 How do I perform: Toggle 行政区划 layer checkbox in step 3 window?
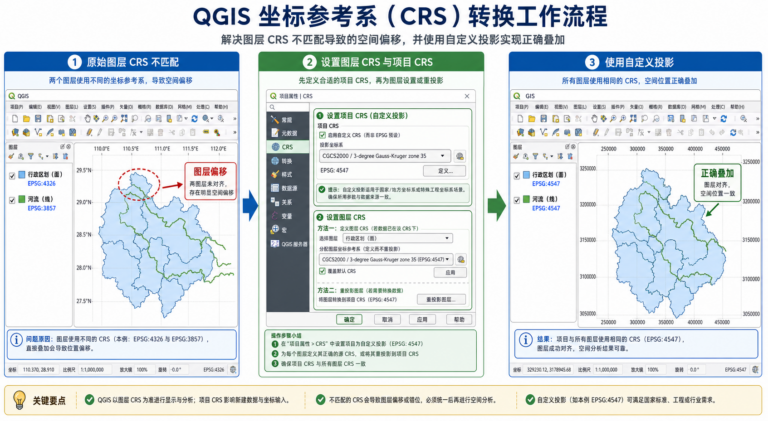point(517,175)
